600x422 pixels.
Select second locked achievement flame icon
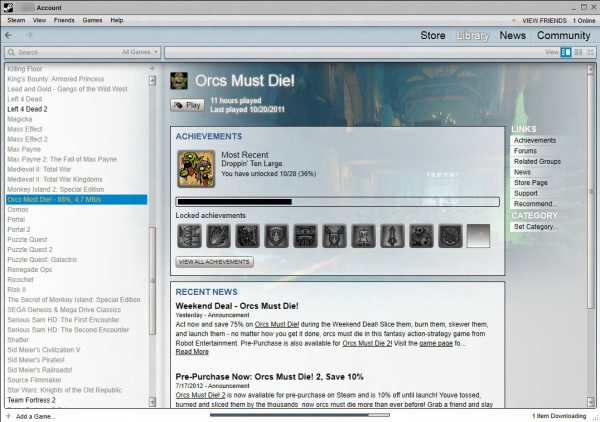click(218, 236)
